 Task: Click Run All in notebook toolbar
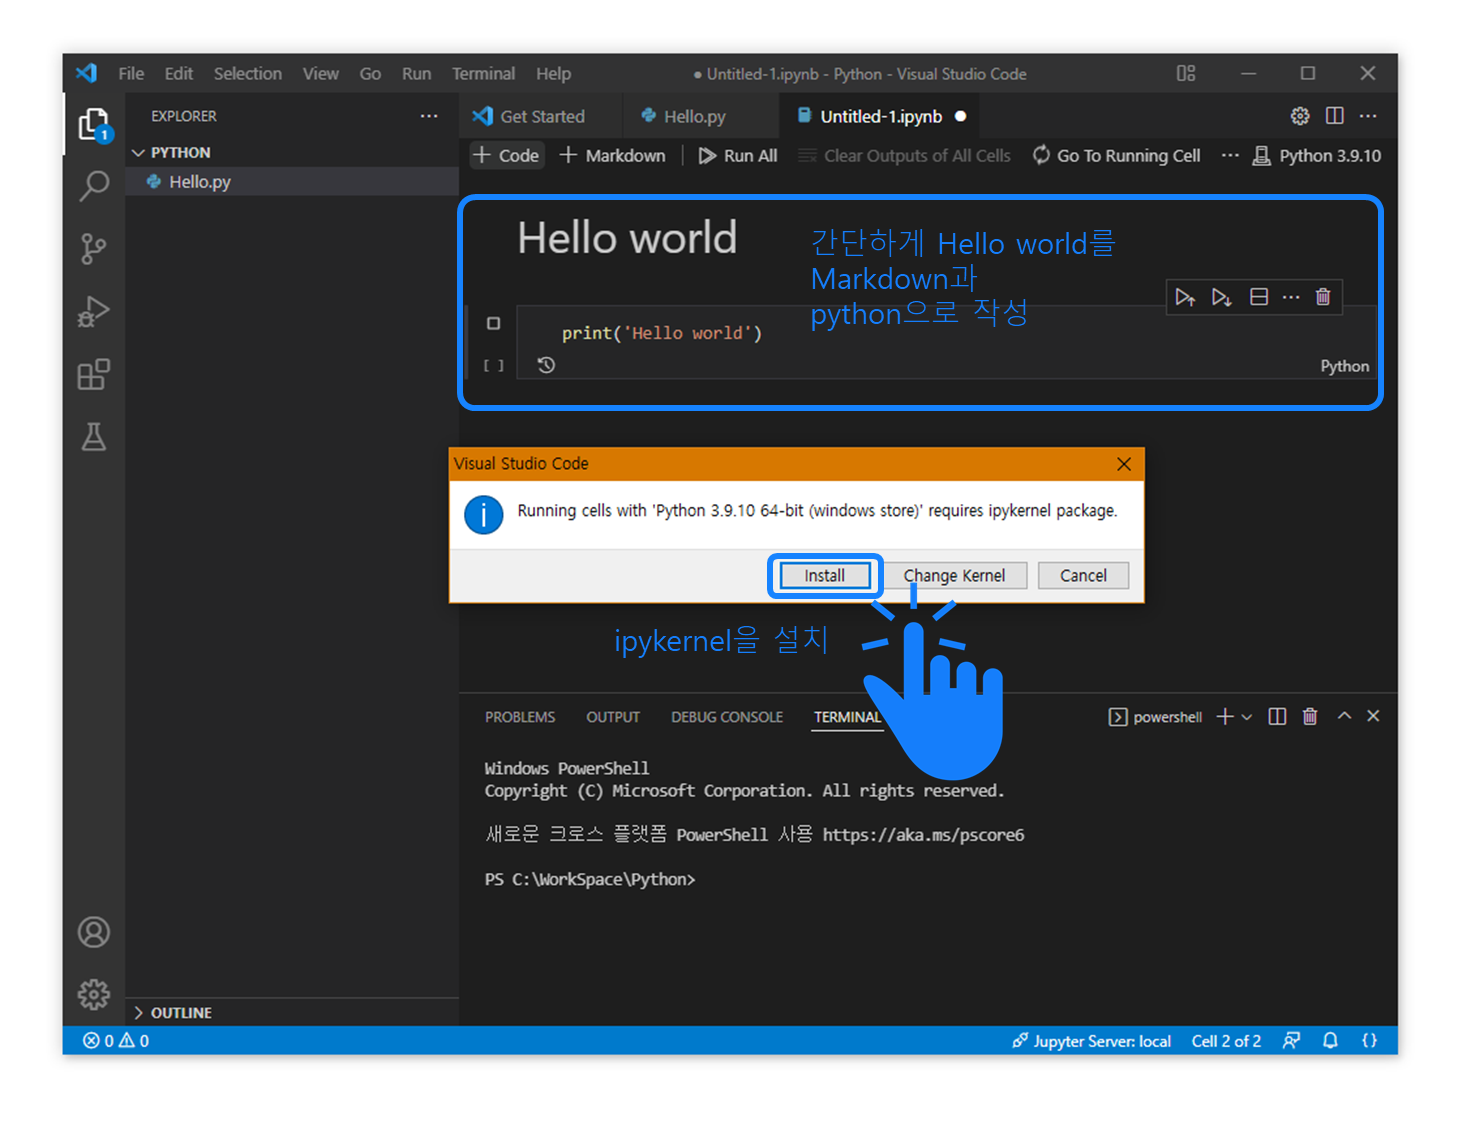(738, 155)
